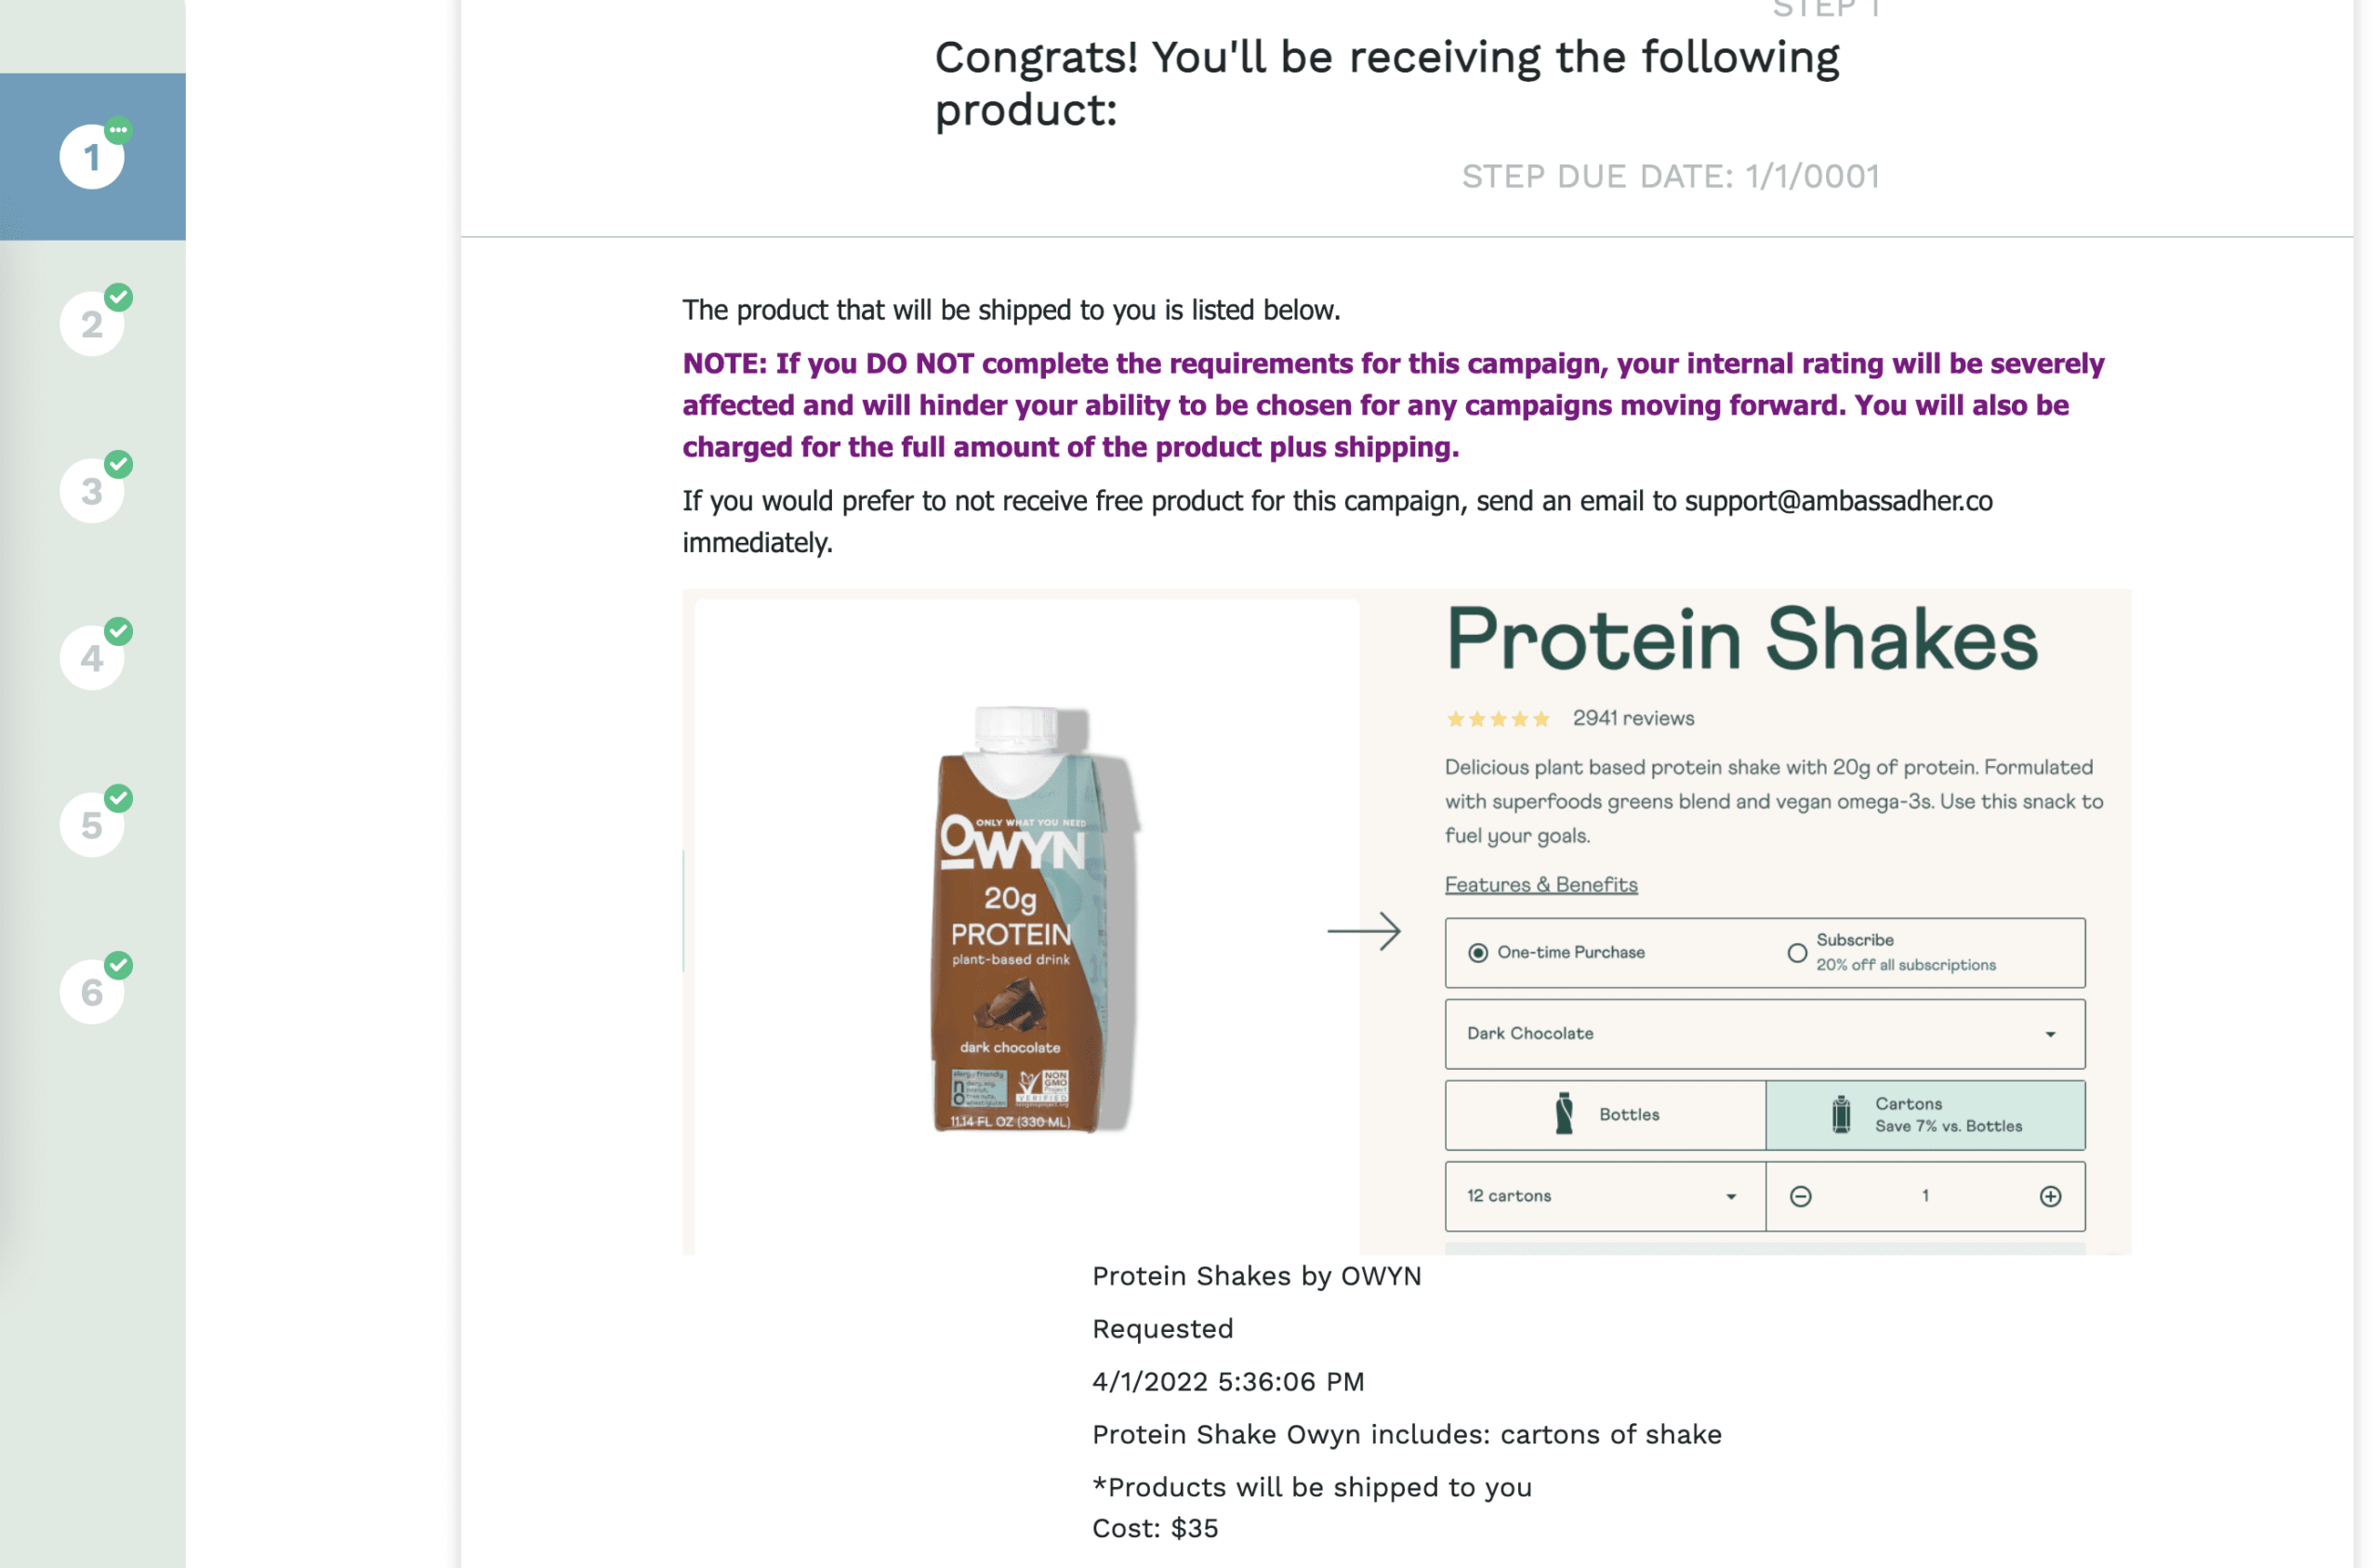The width and height of the screenshot is (2380, 1568).
Task: Open step 5 circle in sidebar
Action: pyautogui.click(x=92, y=825)
